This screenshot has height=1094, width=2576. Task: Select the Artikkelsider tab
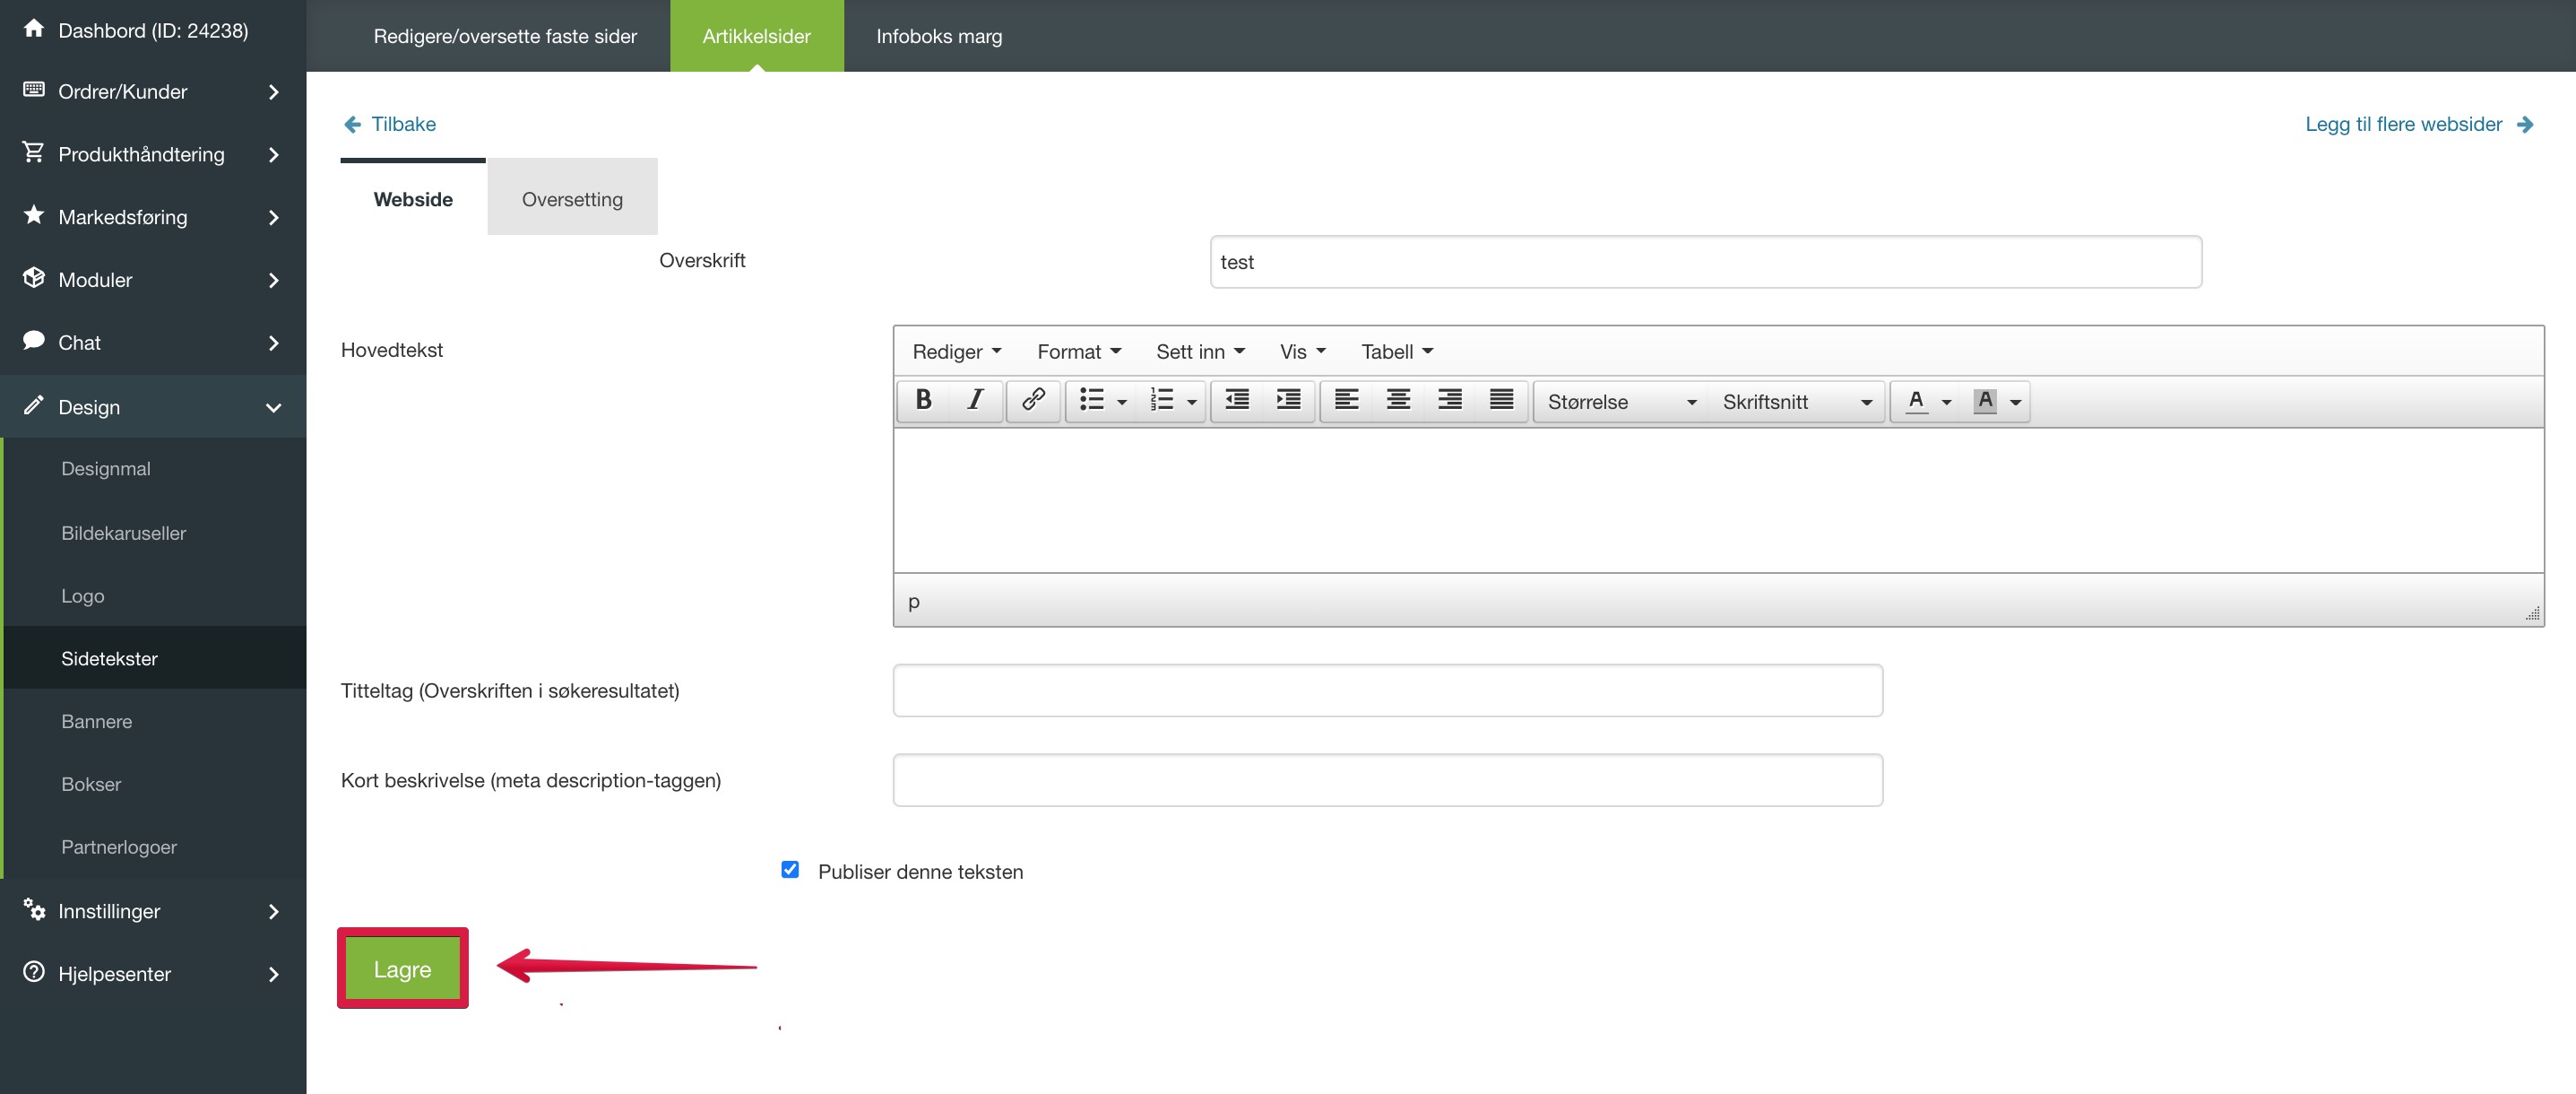coord(756,36)
